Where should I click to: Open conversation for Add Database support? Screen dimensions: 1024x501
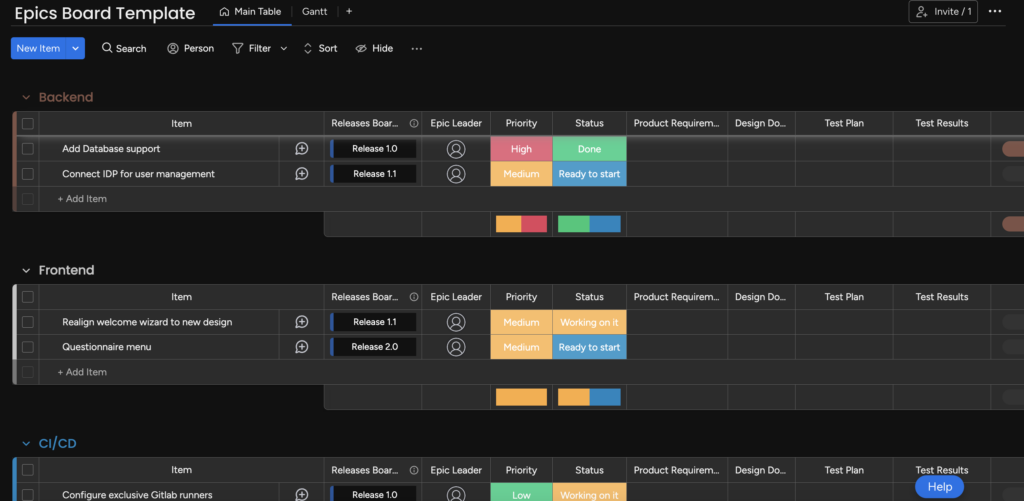[301, 149]
